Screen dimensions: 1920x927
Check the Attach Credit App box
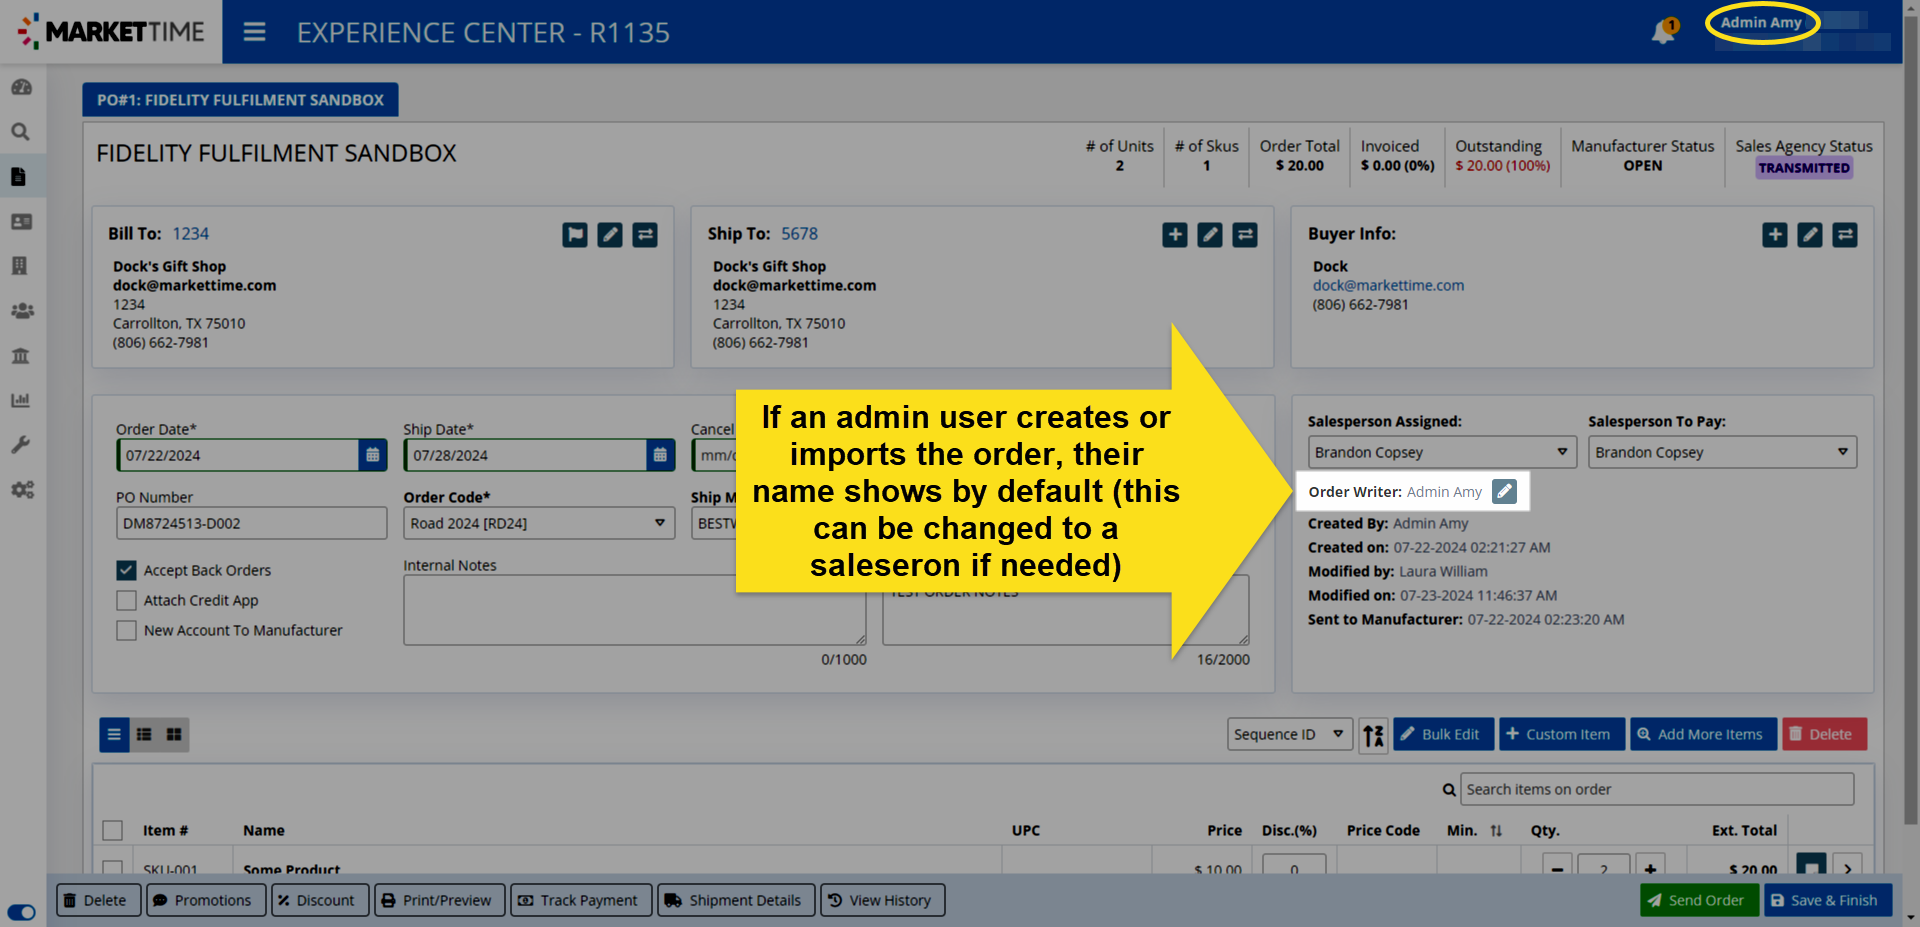[x=126, y=600]
